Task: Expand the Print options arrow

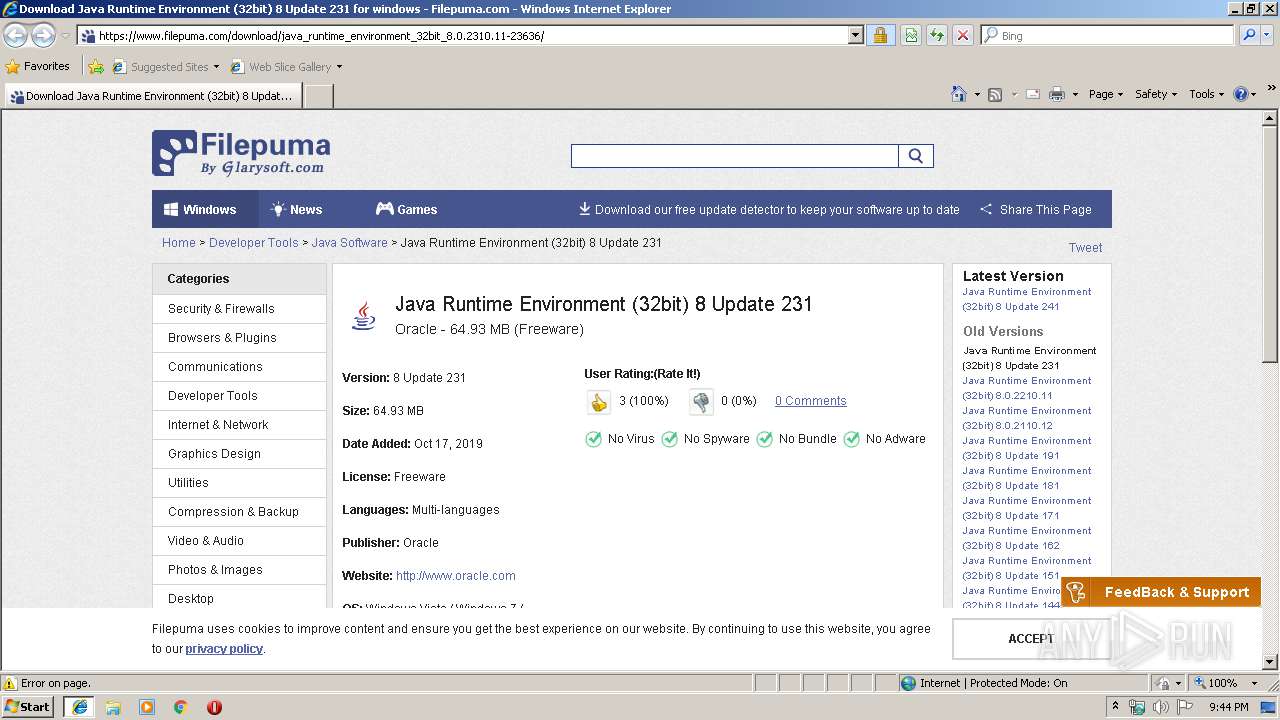Action: coord(1075,94)
